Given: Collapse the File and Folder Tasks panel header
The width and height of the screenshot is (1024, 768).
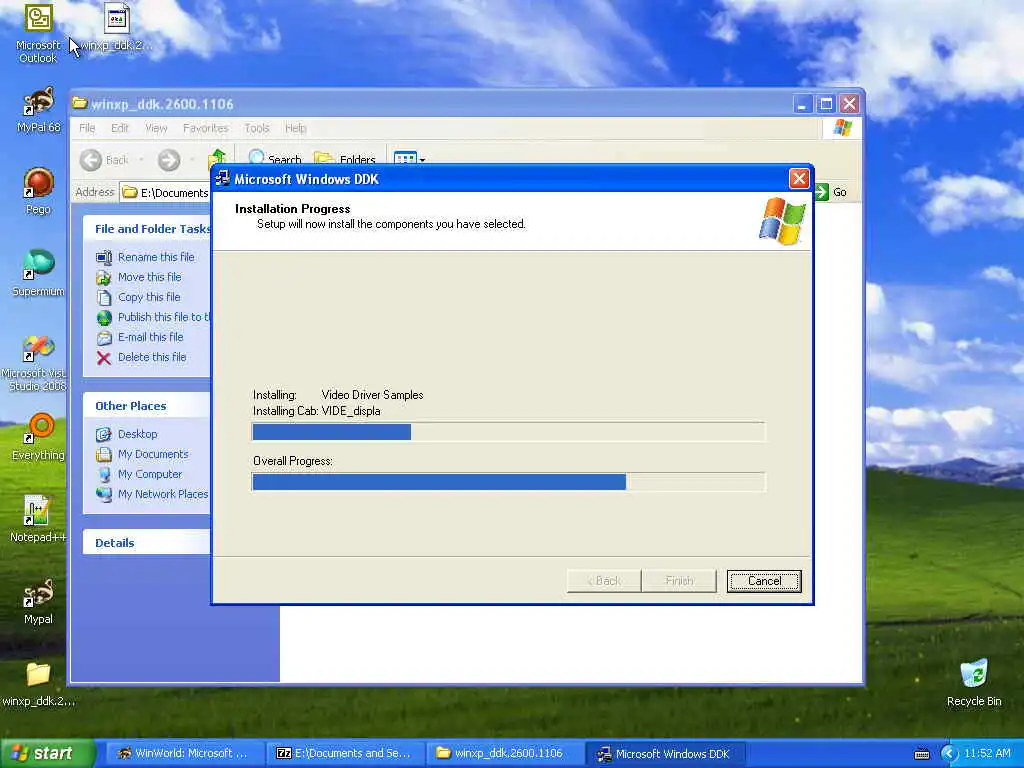Looking at the screenshot, I should [x=147, y=229].
